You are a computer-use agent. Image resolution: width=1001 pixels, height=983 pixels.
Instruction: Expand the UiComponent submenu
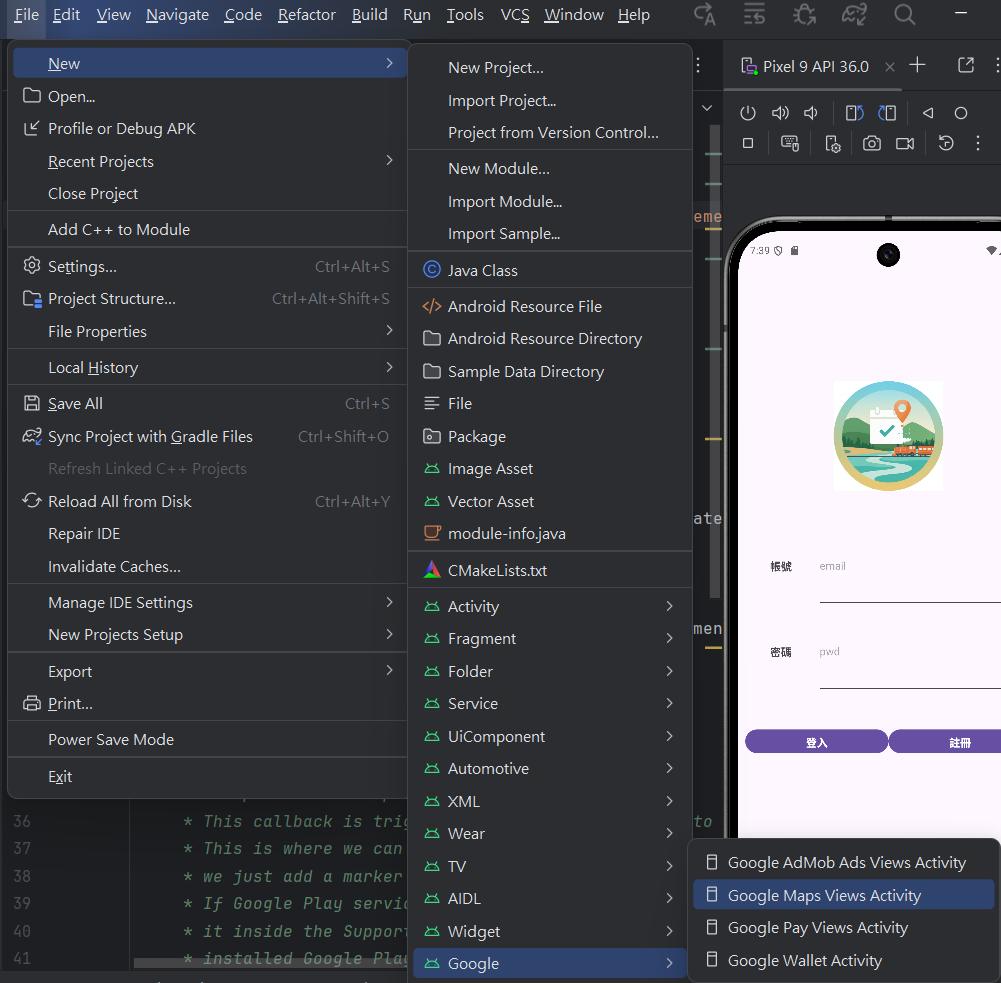(x=550, y=737)
